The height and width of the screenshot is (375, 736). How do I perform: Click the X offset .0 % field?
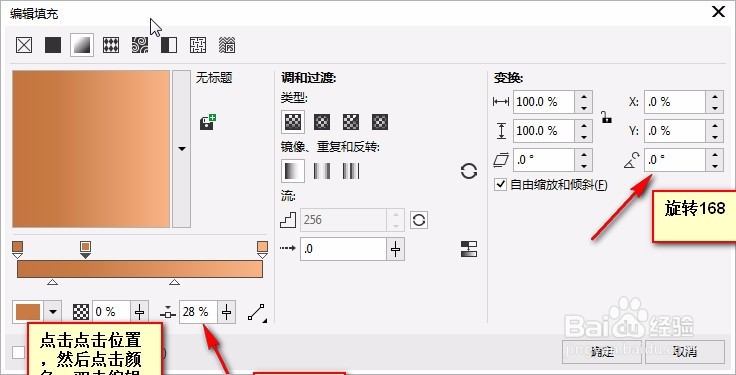(675, 102)
